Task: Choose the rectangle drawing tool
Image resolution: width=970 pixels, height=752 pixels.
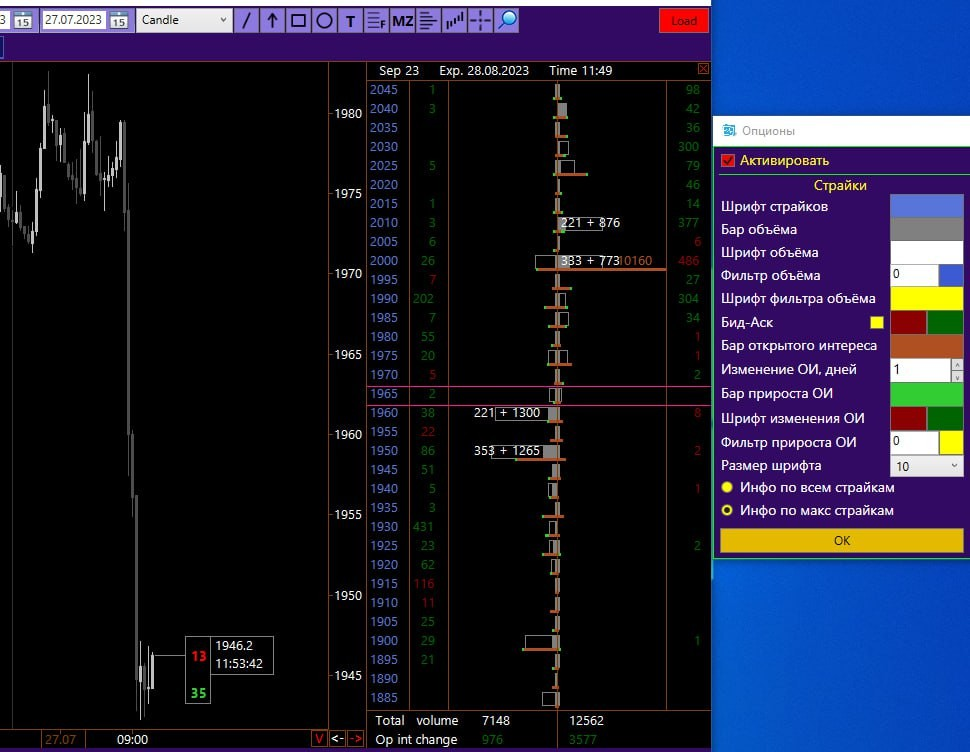Action: pos(298,20)
